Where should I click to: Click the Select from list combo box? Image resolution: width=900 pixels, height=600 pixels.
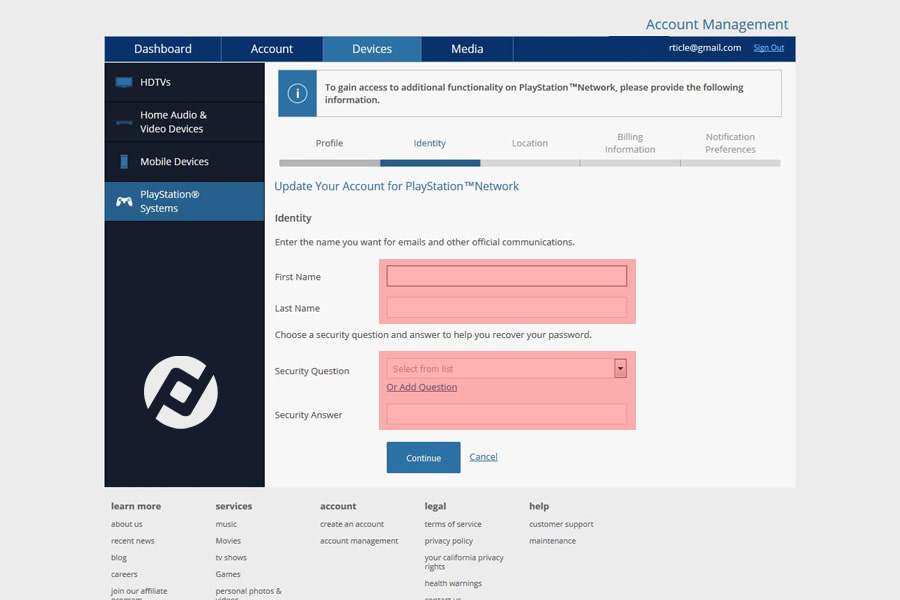pos(506,369)
